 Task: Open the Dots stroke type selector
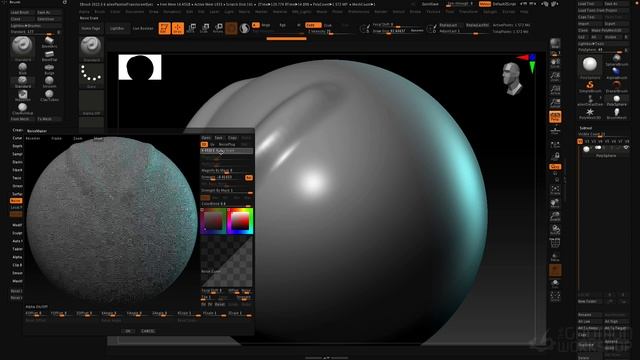pyautogui.click(x=91, y=76)
